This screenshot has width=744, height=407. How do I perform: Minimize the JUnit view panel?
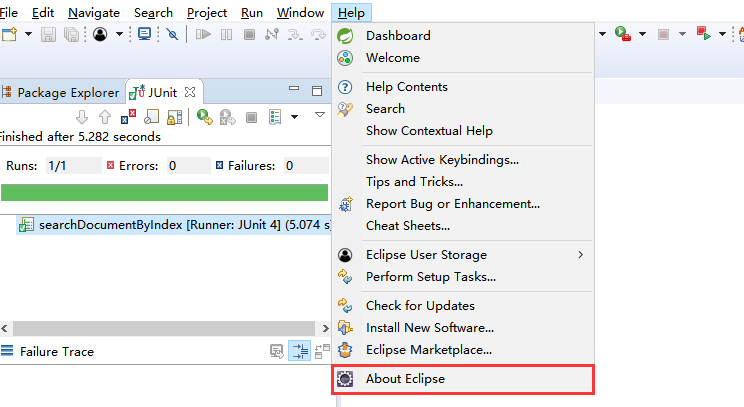pos(294,88)
